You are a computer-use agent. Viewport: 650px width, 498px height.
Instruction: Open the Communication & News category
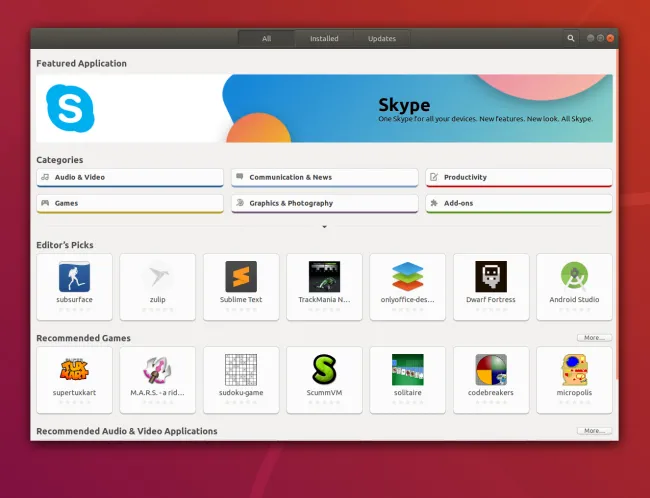pyautogui.click(x=325, y=177)
